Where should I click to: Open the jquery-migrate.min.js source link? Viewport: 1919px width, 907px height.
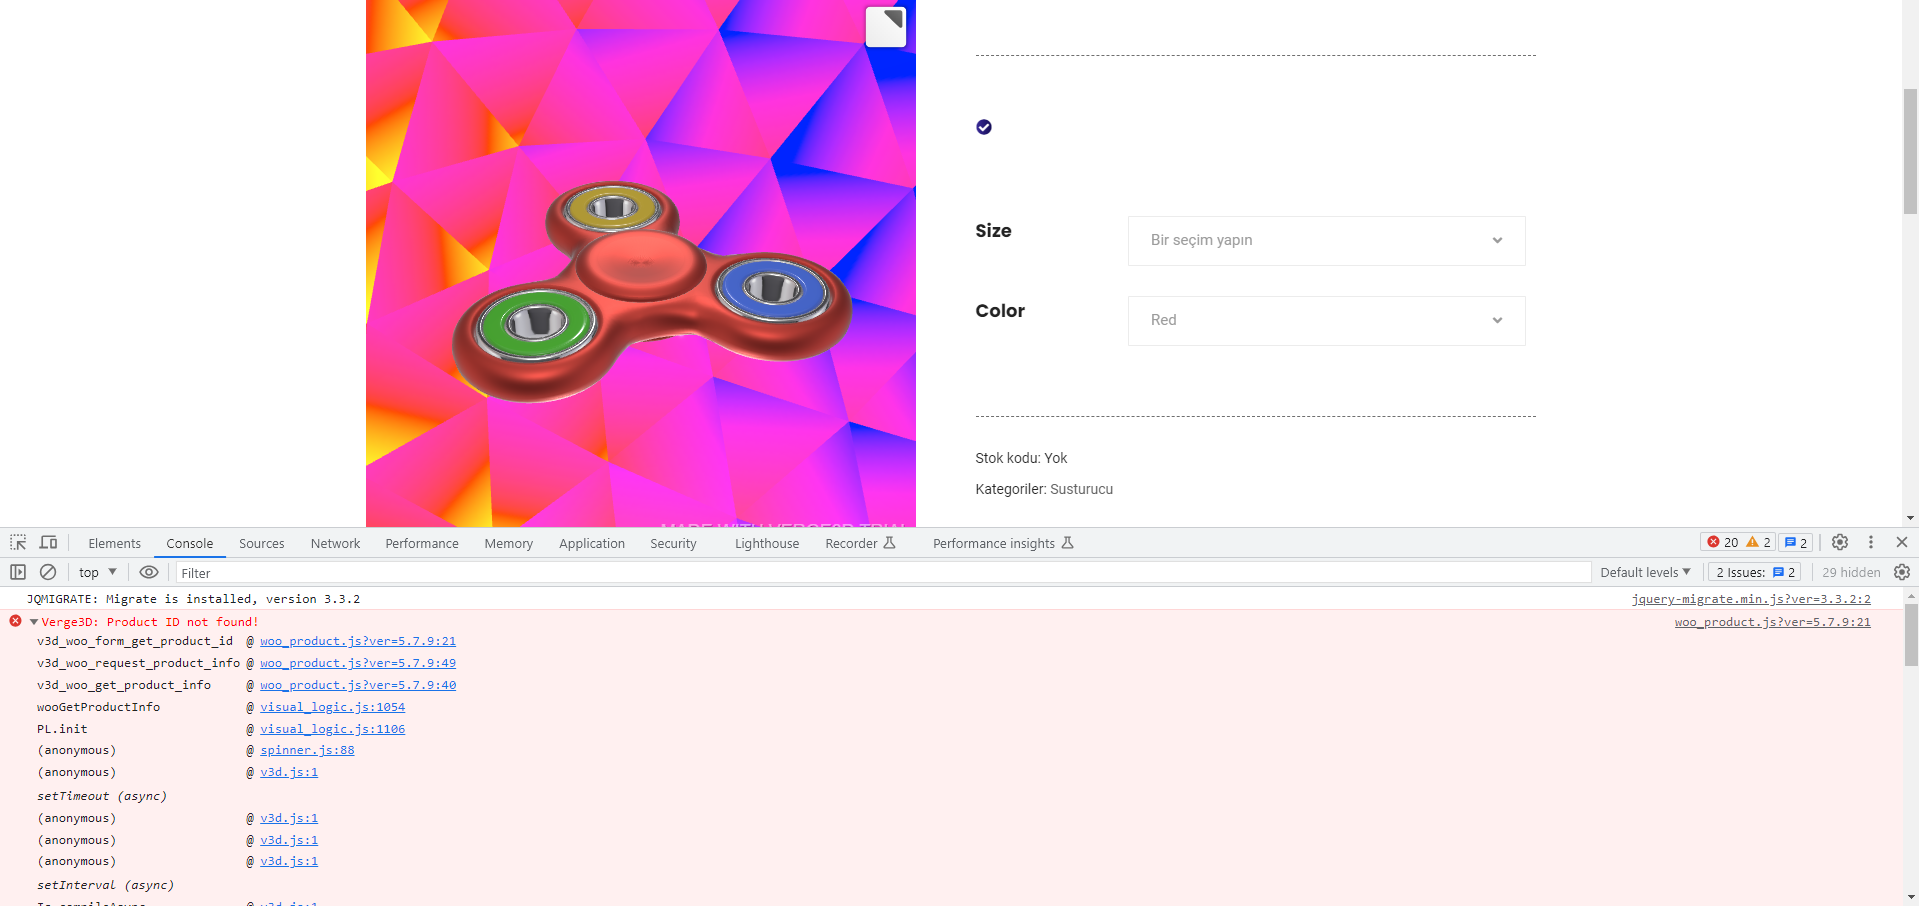click(1751, 599)
